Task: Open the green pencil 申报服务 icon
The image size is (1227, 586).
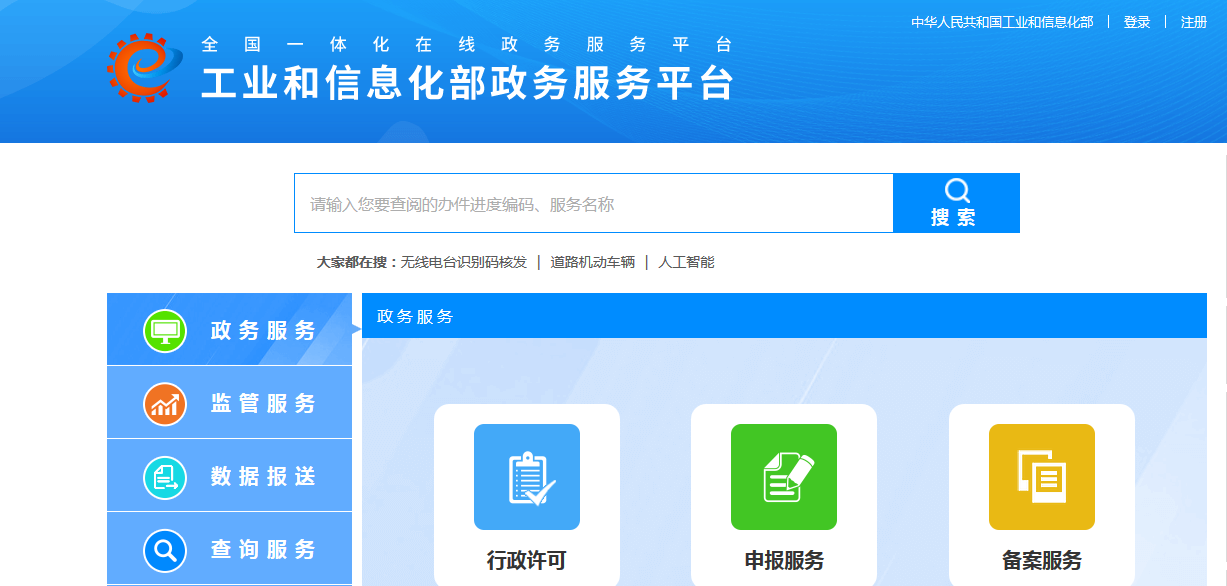Action: coord(784,477)
